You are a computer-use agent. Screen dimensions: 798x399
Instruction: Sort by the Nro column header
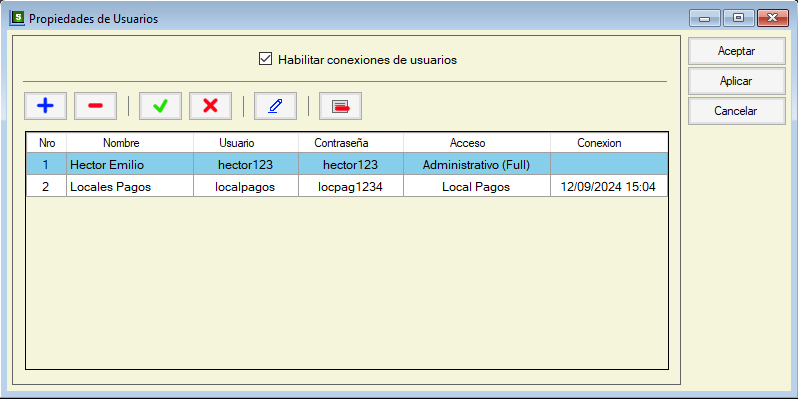46,143
